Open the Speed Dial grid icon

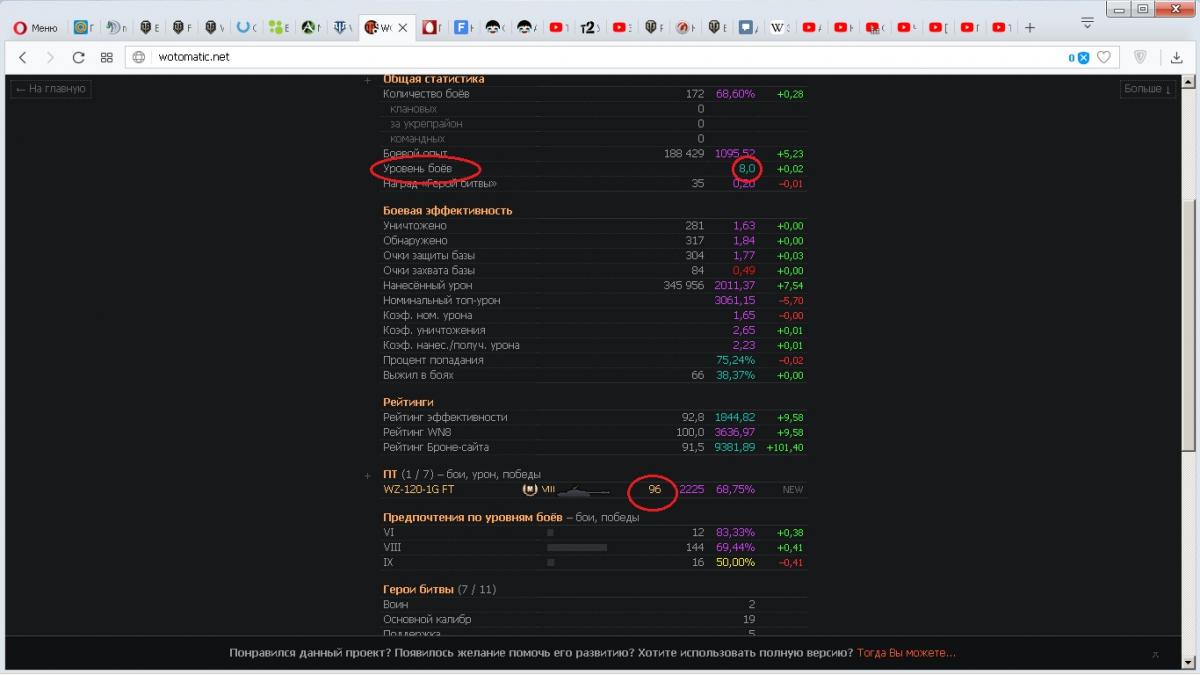106,57
